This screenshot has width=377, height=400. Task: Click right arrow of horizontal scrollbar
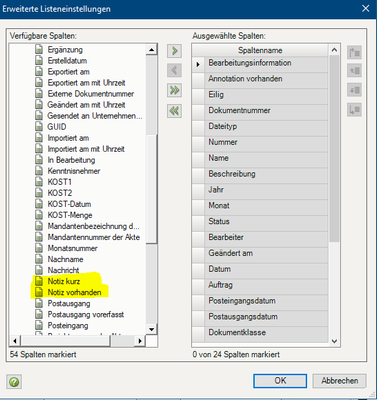[x=140, y=341]
